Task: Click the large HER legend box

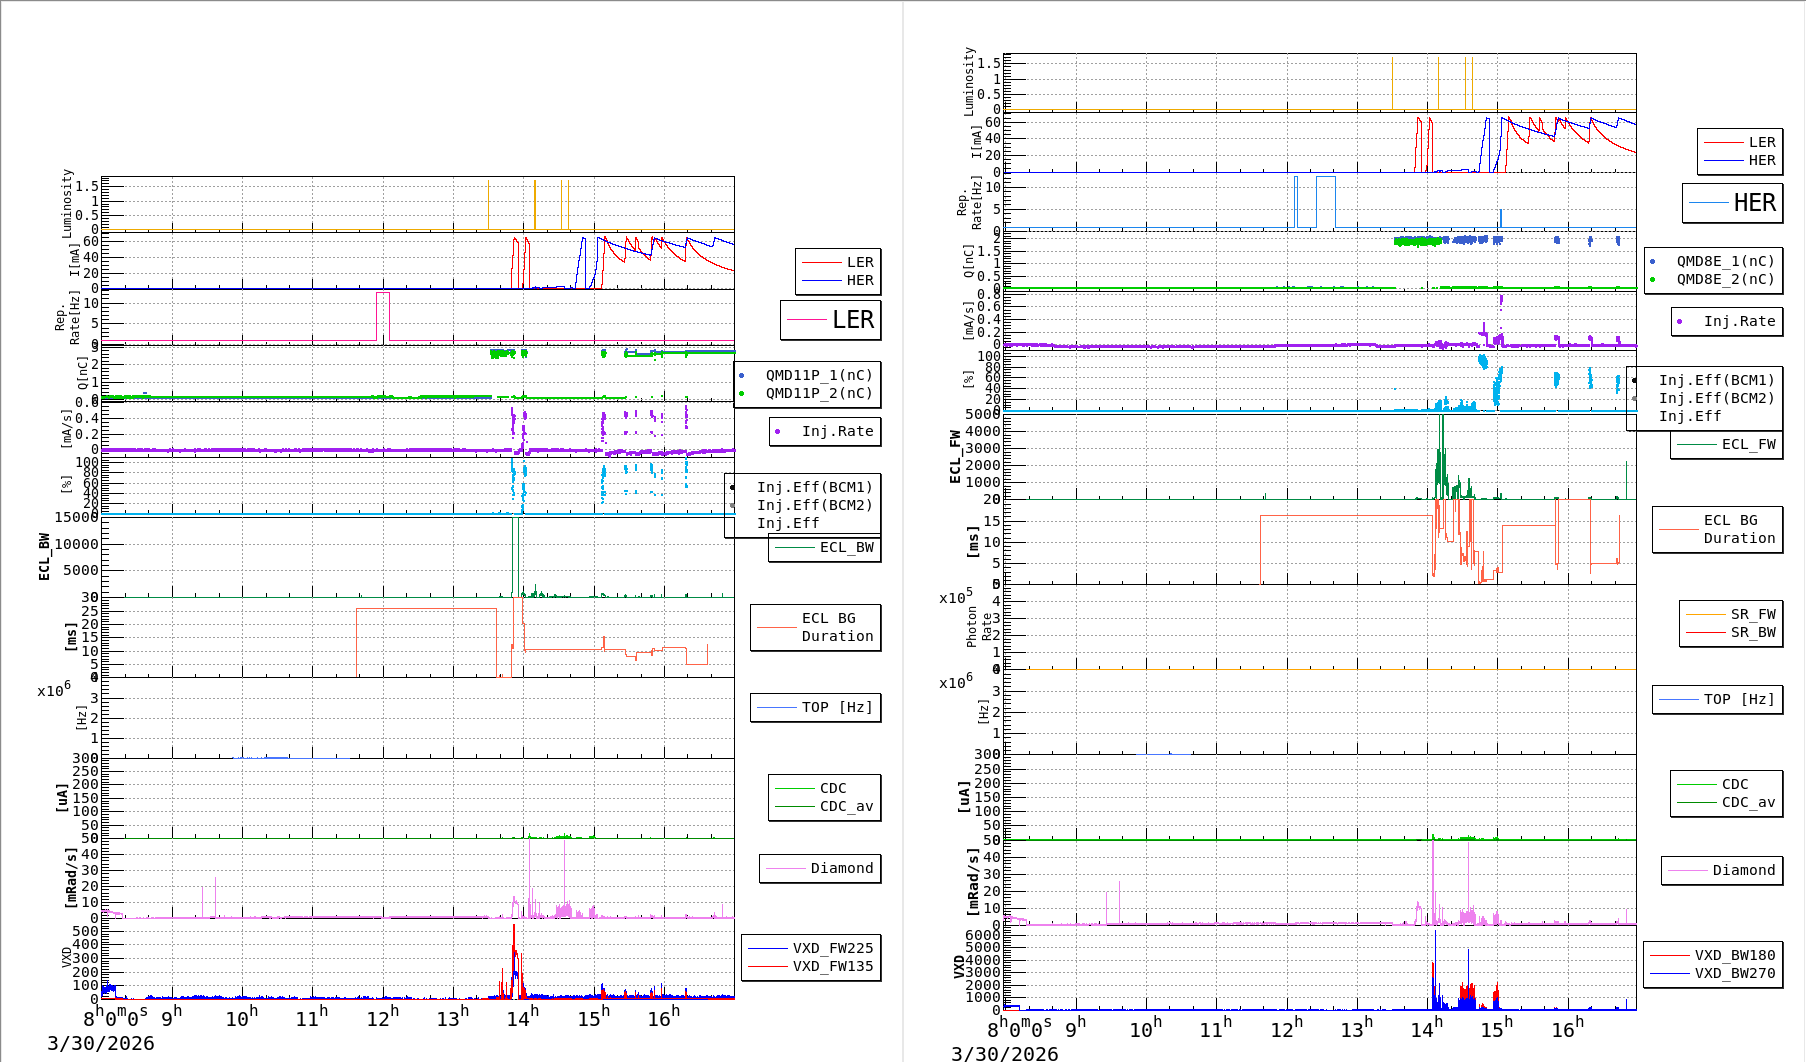Action: [1732, 203]
